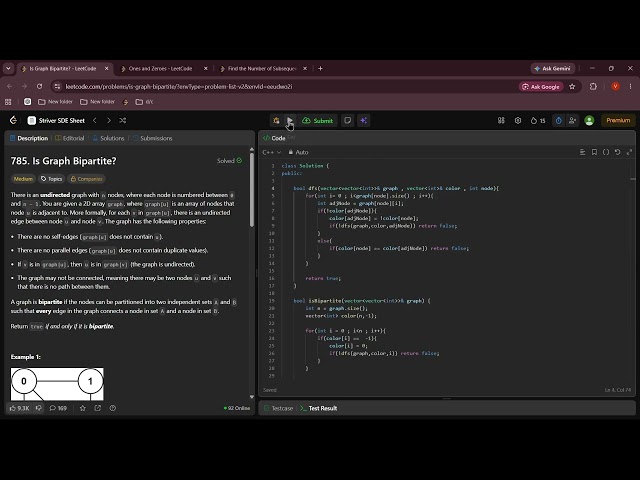Open the streak flame counter showing 15

click(x=538, y=120)
